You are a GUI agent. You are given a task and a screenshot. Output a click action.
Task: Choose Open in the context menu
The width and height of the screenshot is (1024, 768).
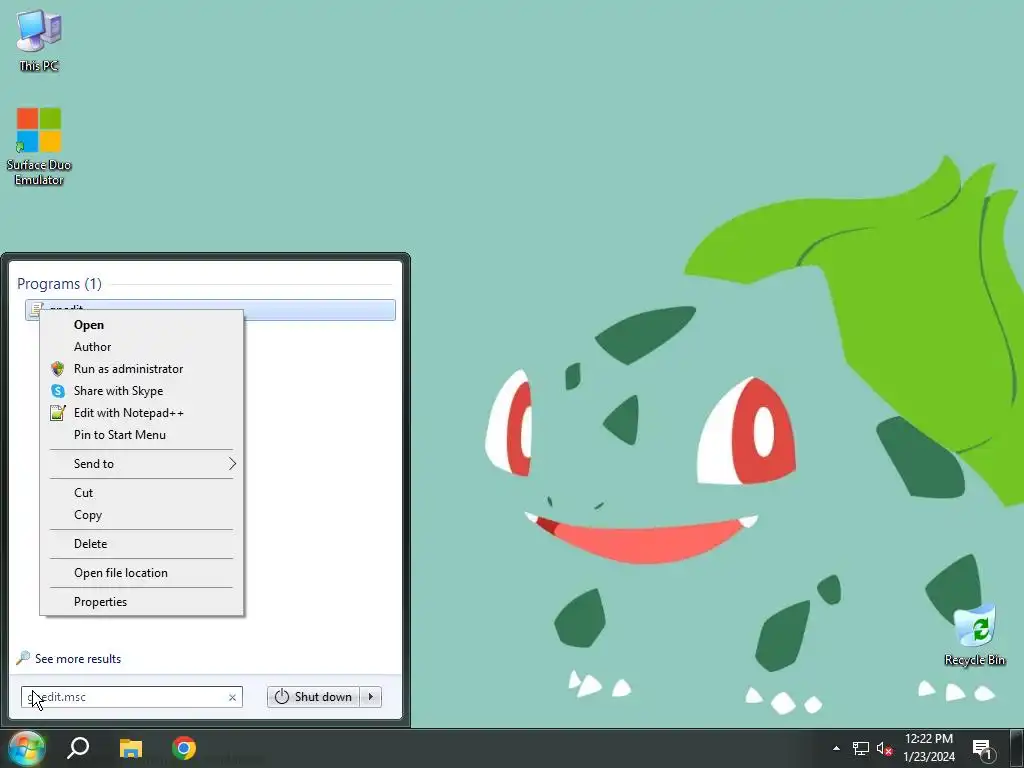pyautogui.click(x=142, y=325)
